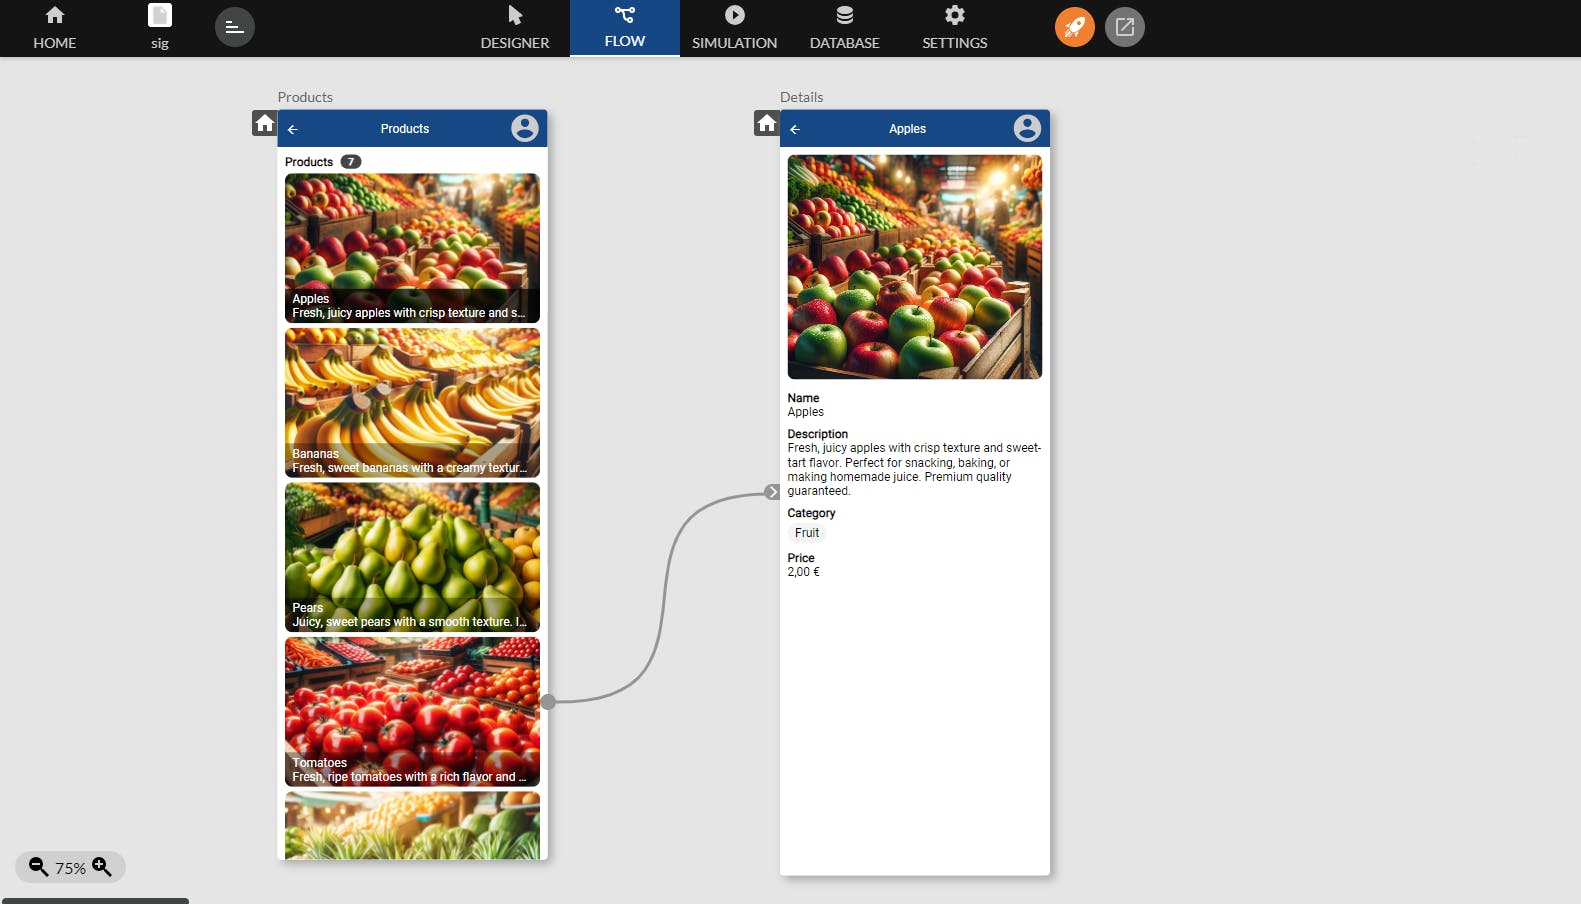Image resolution: width=1581 pixels, height=904 pixels.
Task: Click the Fruit category chip
Action: coord(807,533)
